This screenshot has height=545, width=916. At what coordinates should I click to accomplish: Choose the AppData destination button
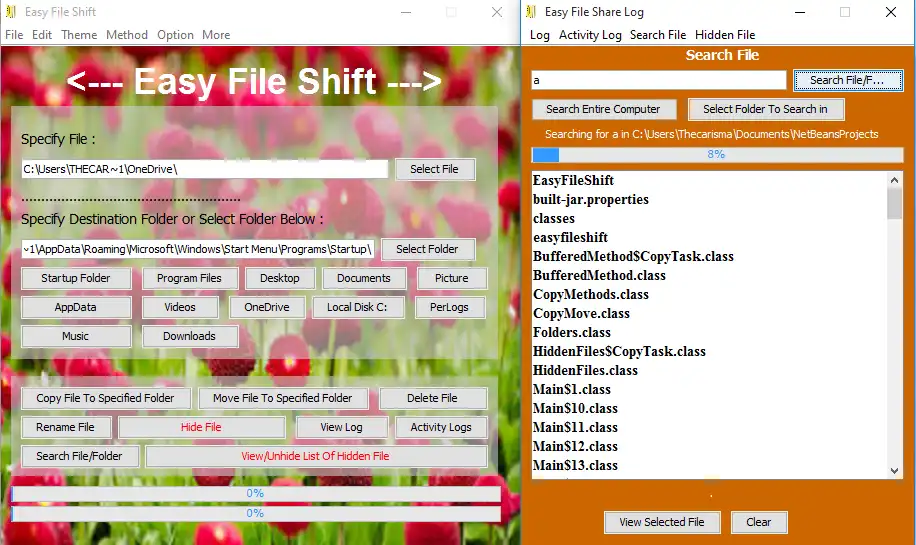click(x=76, y=307)
